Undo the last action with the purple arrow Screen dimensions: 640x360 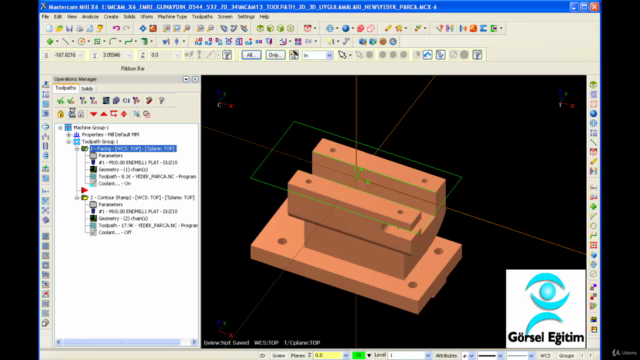coord(116,28)
